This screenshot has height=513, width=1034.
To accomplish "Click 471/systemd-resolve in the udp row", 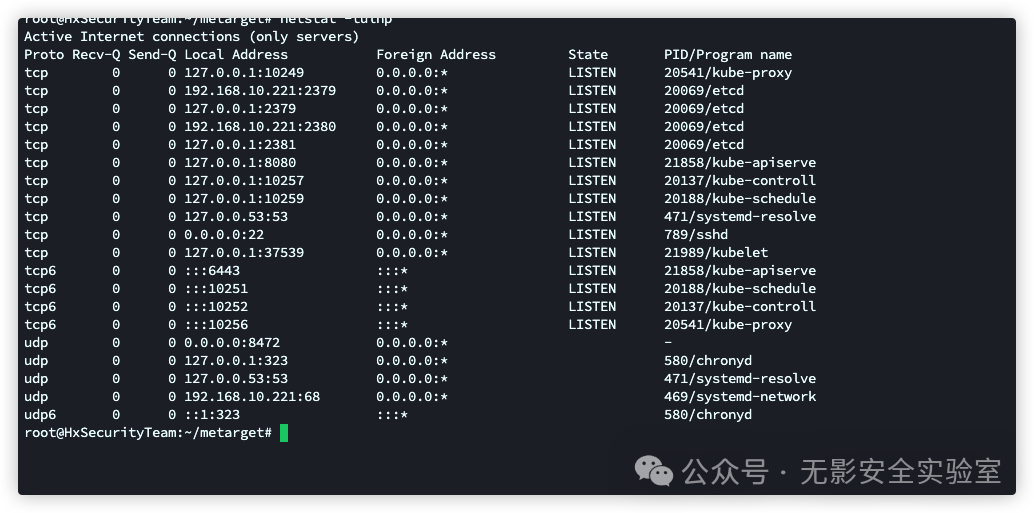I will (x=740, y=379).
